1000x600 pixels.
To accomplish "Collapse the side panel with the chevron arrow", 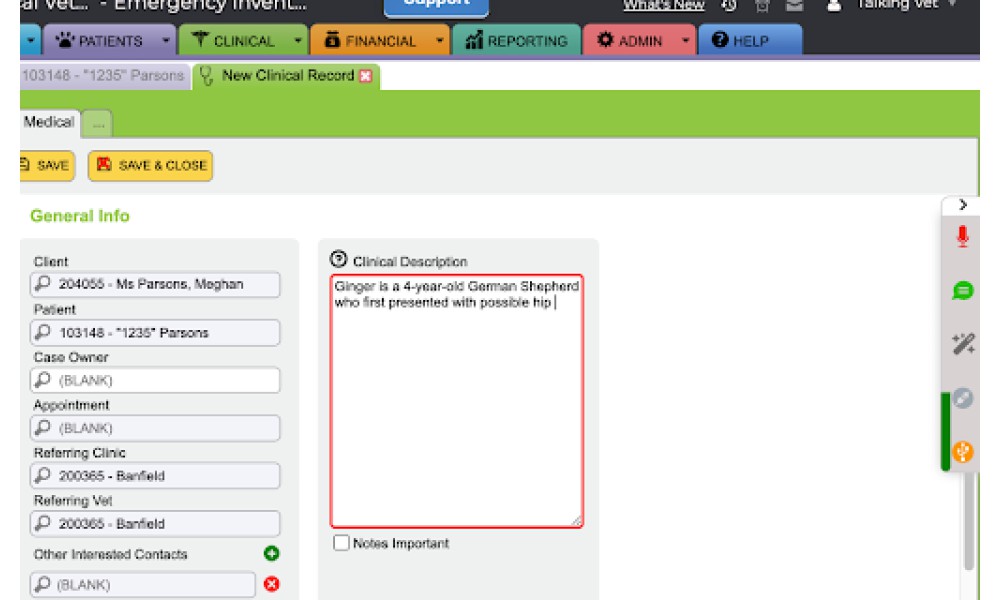I will pos(963,205).
